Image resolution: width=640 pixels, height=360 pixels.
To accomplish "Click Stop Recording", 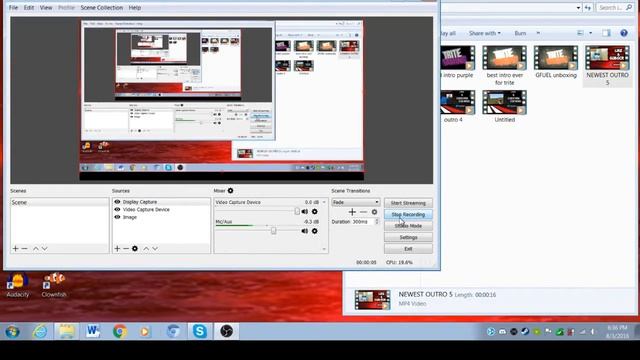I will (x=408, y=214).
